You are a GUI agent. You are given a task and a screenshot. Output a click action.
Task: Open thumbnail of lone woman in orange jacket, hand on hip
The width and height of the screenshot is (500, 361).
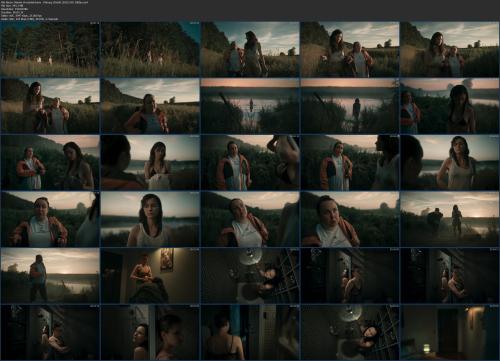[x=150, y=106]
